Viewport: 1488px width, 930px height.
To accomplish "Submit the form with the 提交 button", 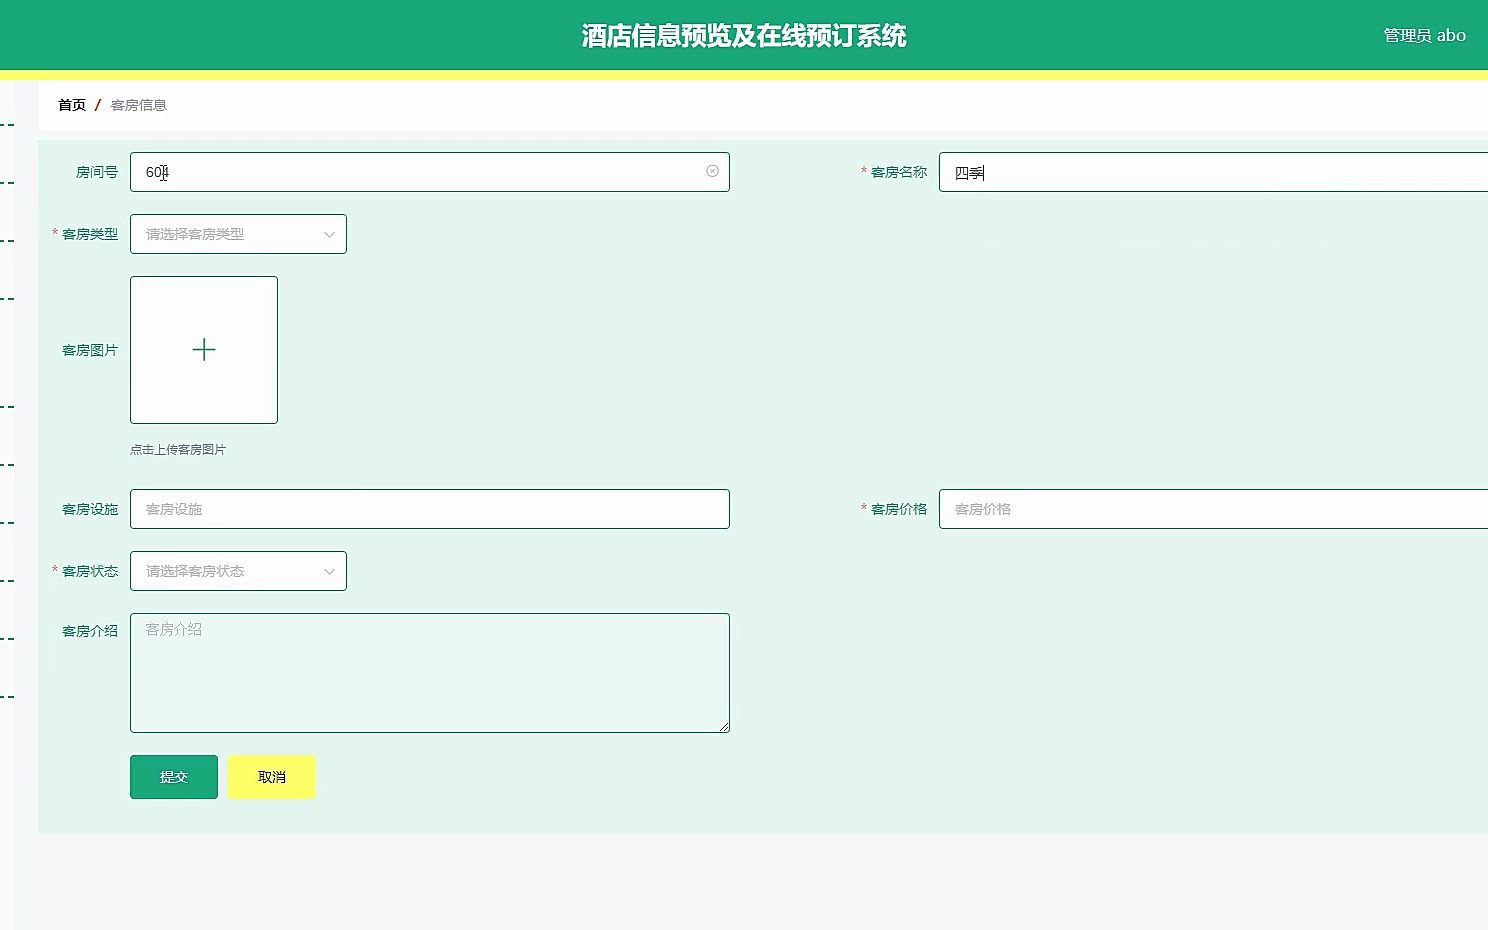I will coord(174,777).
